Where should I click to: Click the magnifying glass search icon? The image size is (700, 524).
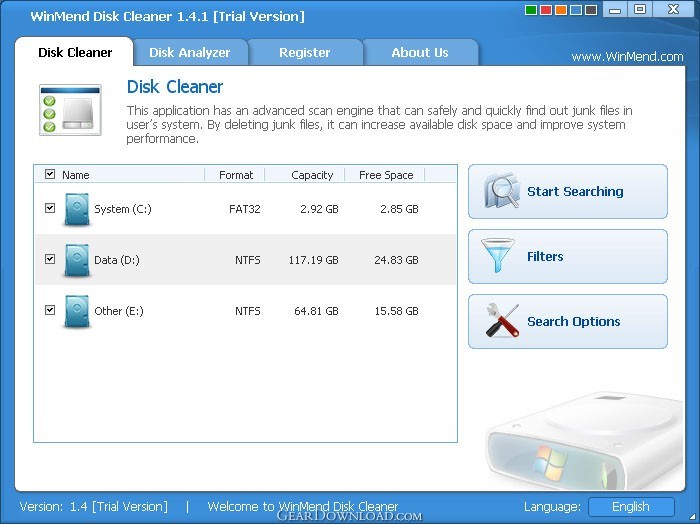502,191
